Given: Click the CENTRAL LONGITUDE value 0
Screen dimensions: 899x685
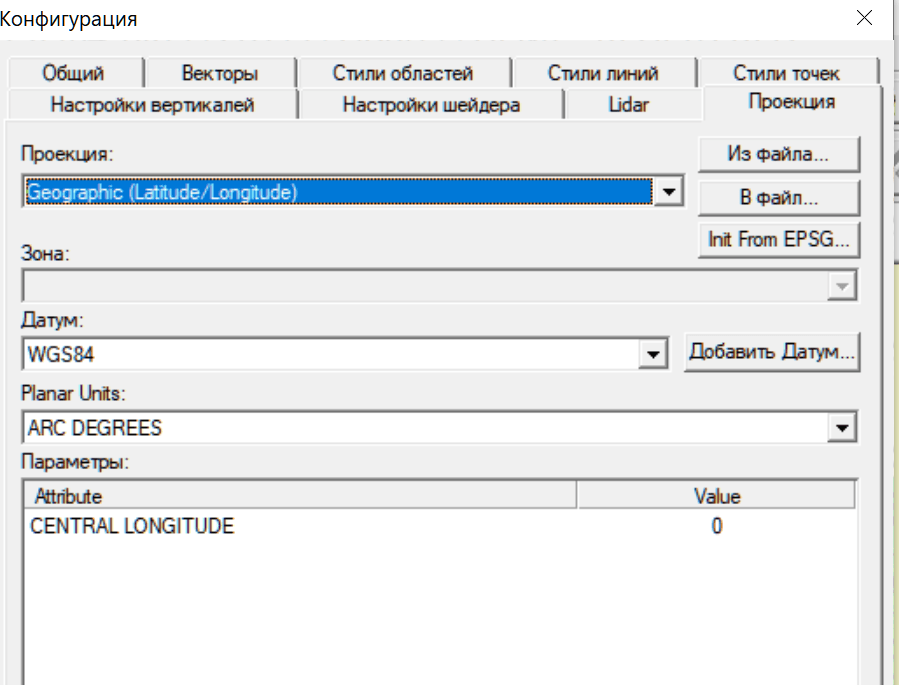Looking at the screenshot, I should [716, 526].
